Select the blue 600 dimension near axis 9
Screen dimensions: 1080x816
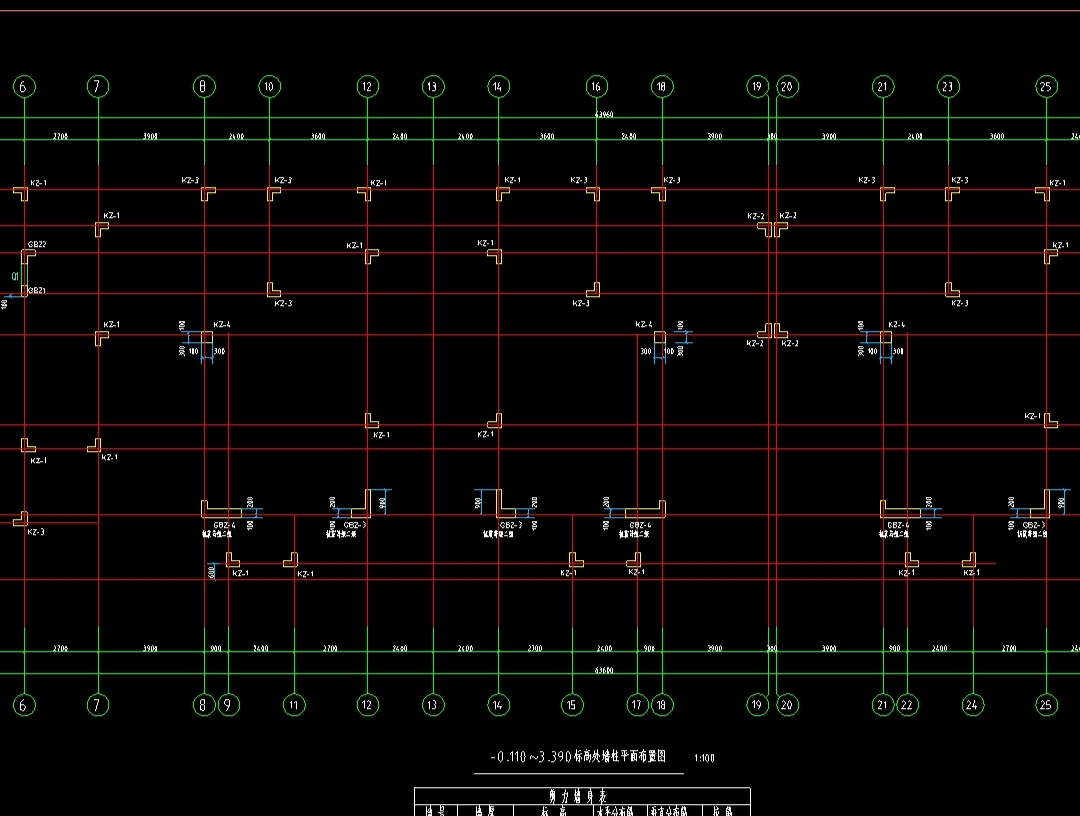(210, 572)
